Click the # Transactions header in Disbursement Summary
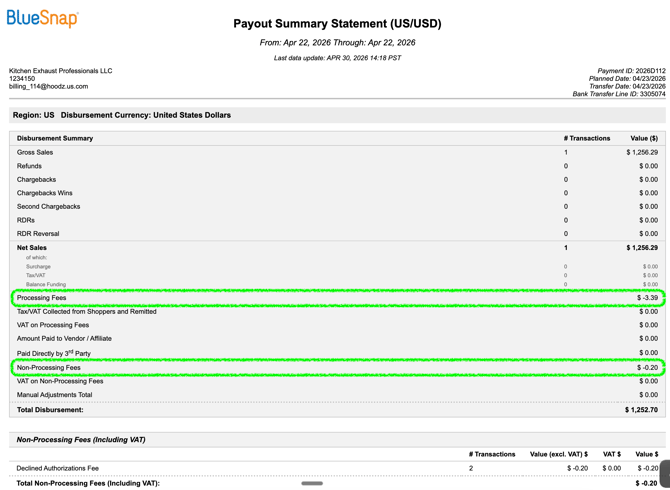 (587, 138)
